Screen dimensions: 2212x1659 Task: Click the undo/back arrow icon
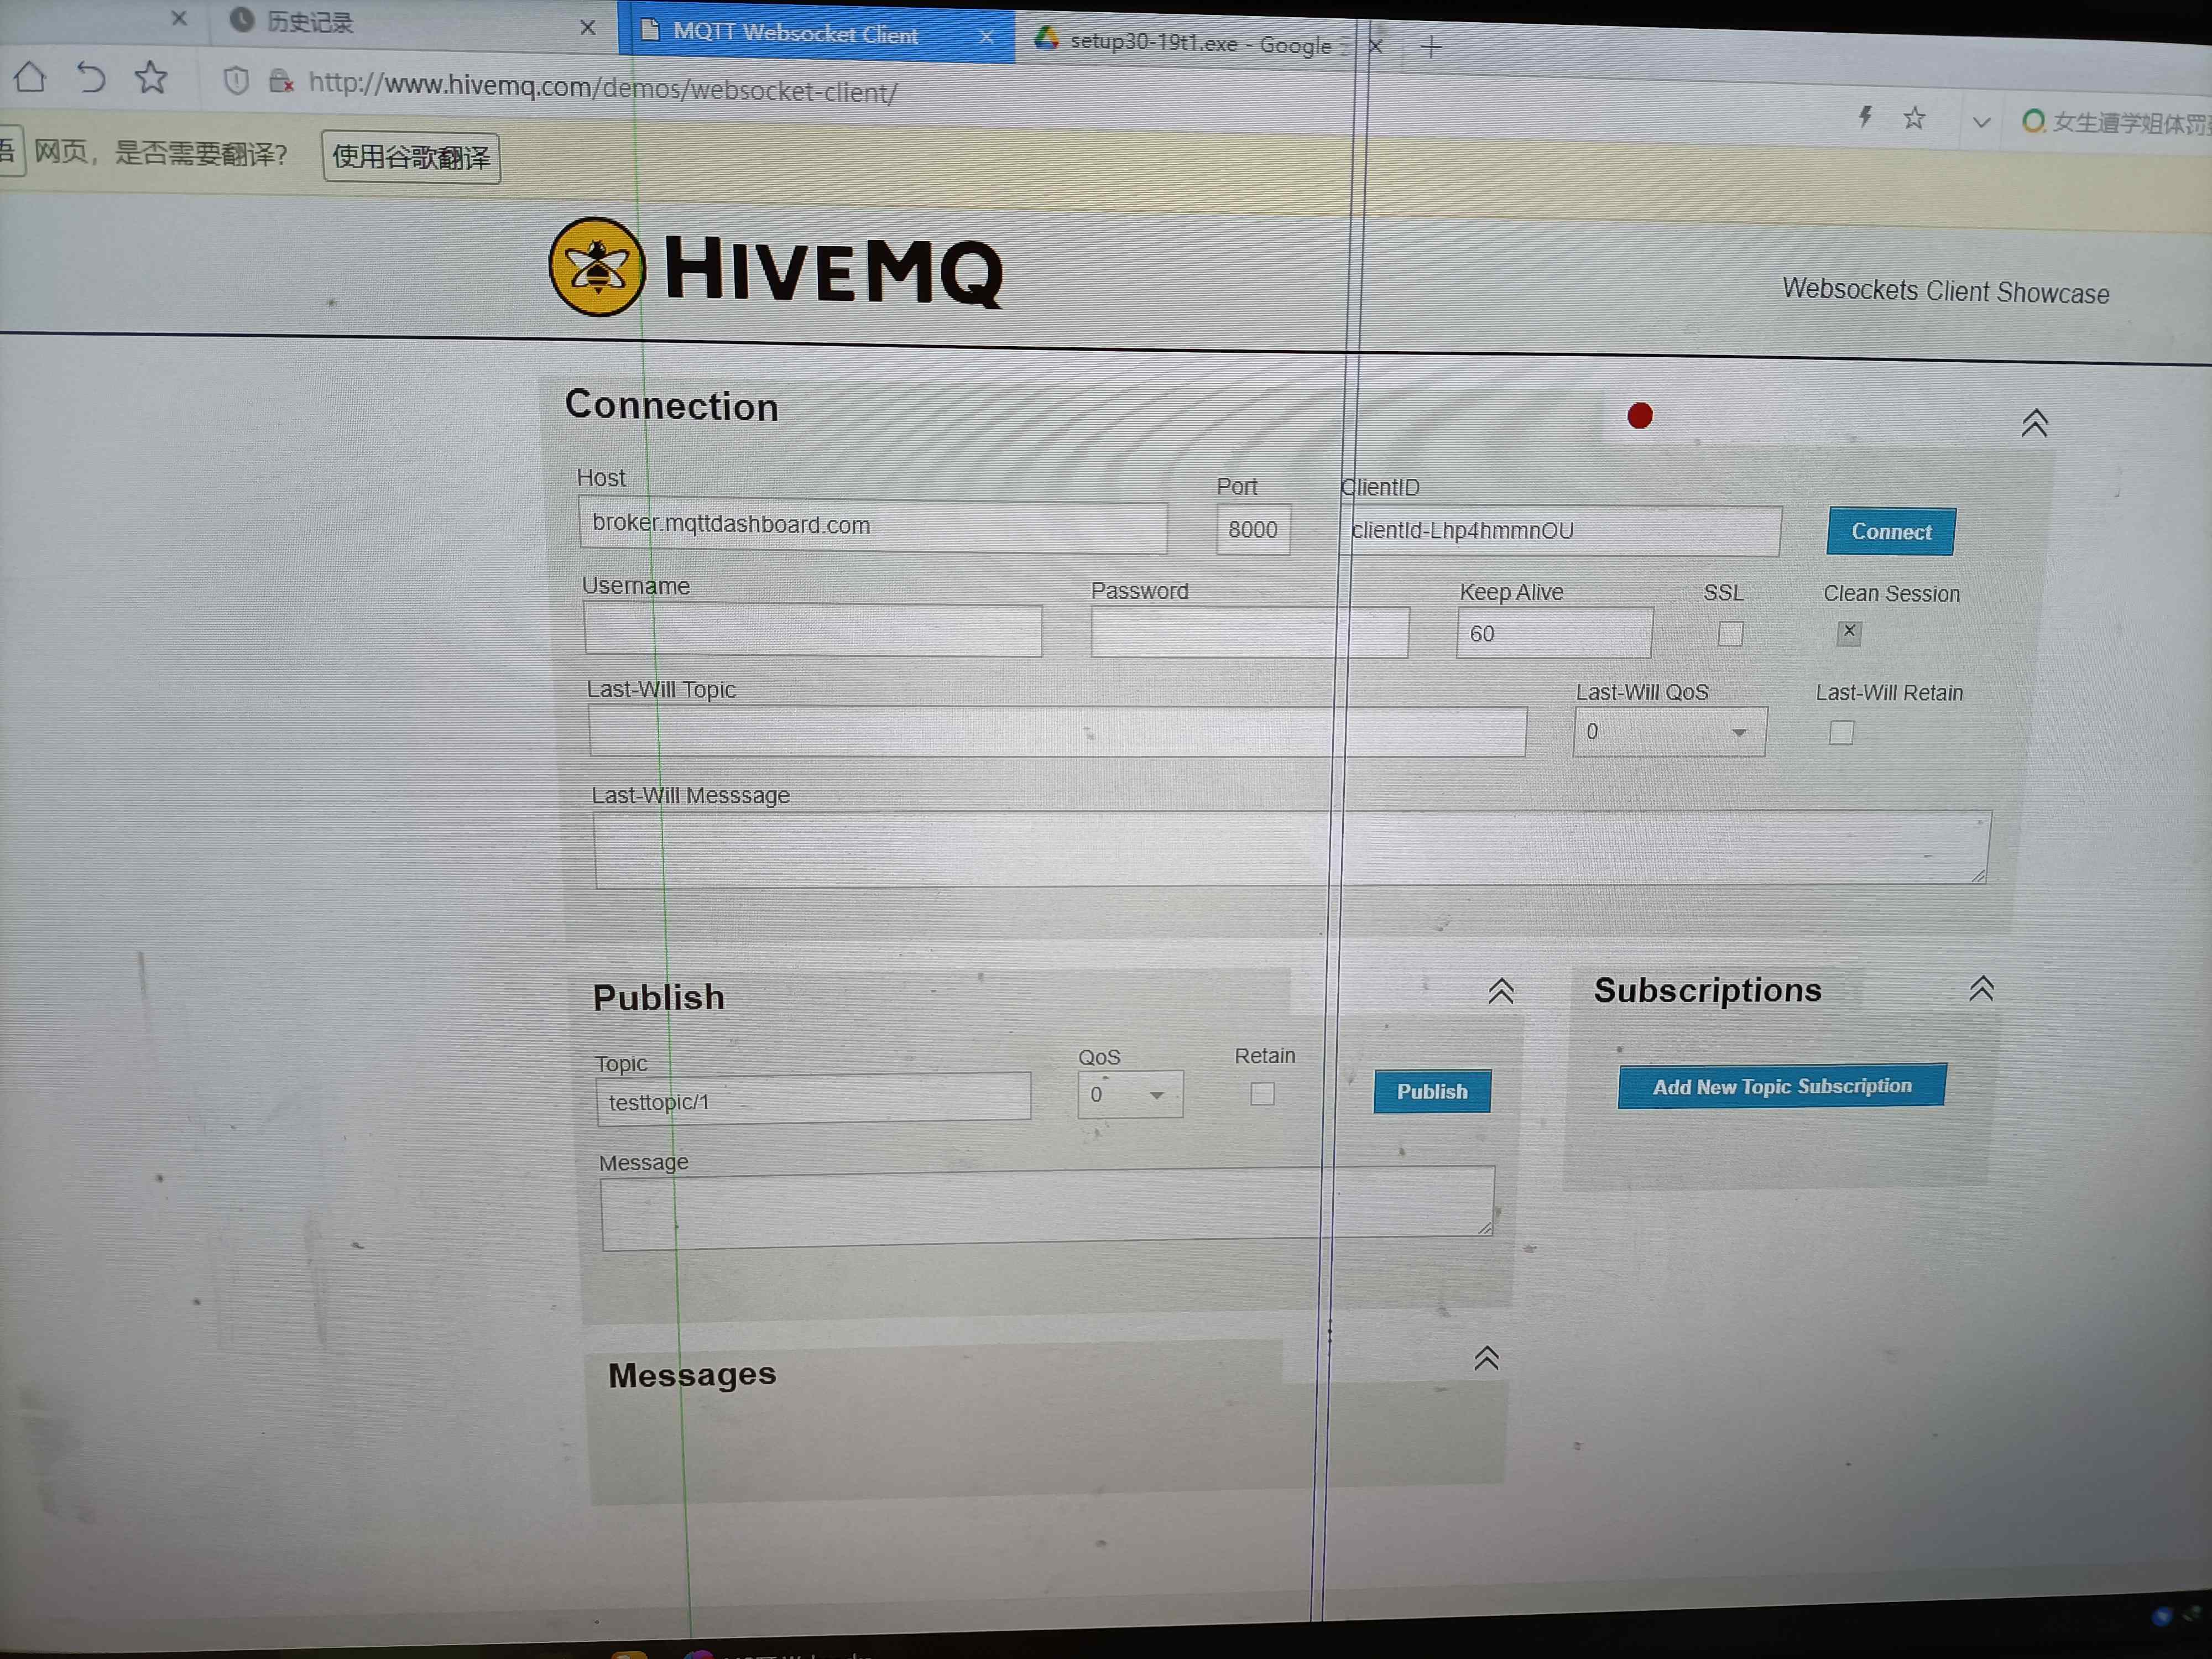click(x=91, y=77)
